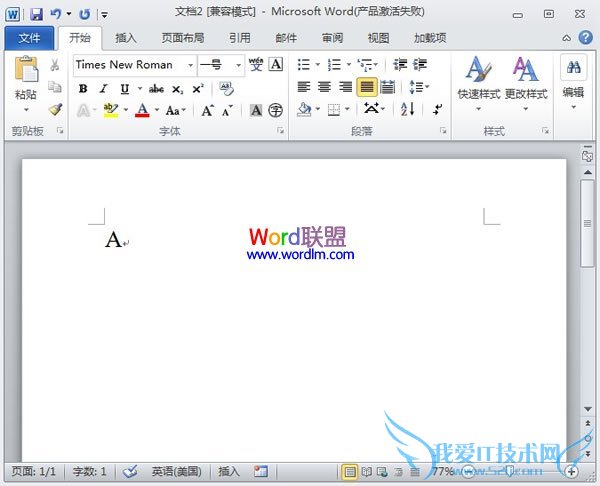Grow font size with large A icon
Image resolution: width=600 pixels, height=486 pixels.
(207, 111)
